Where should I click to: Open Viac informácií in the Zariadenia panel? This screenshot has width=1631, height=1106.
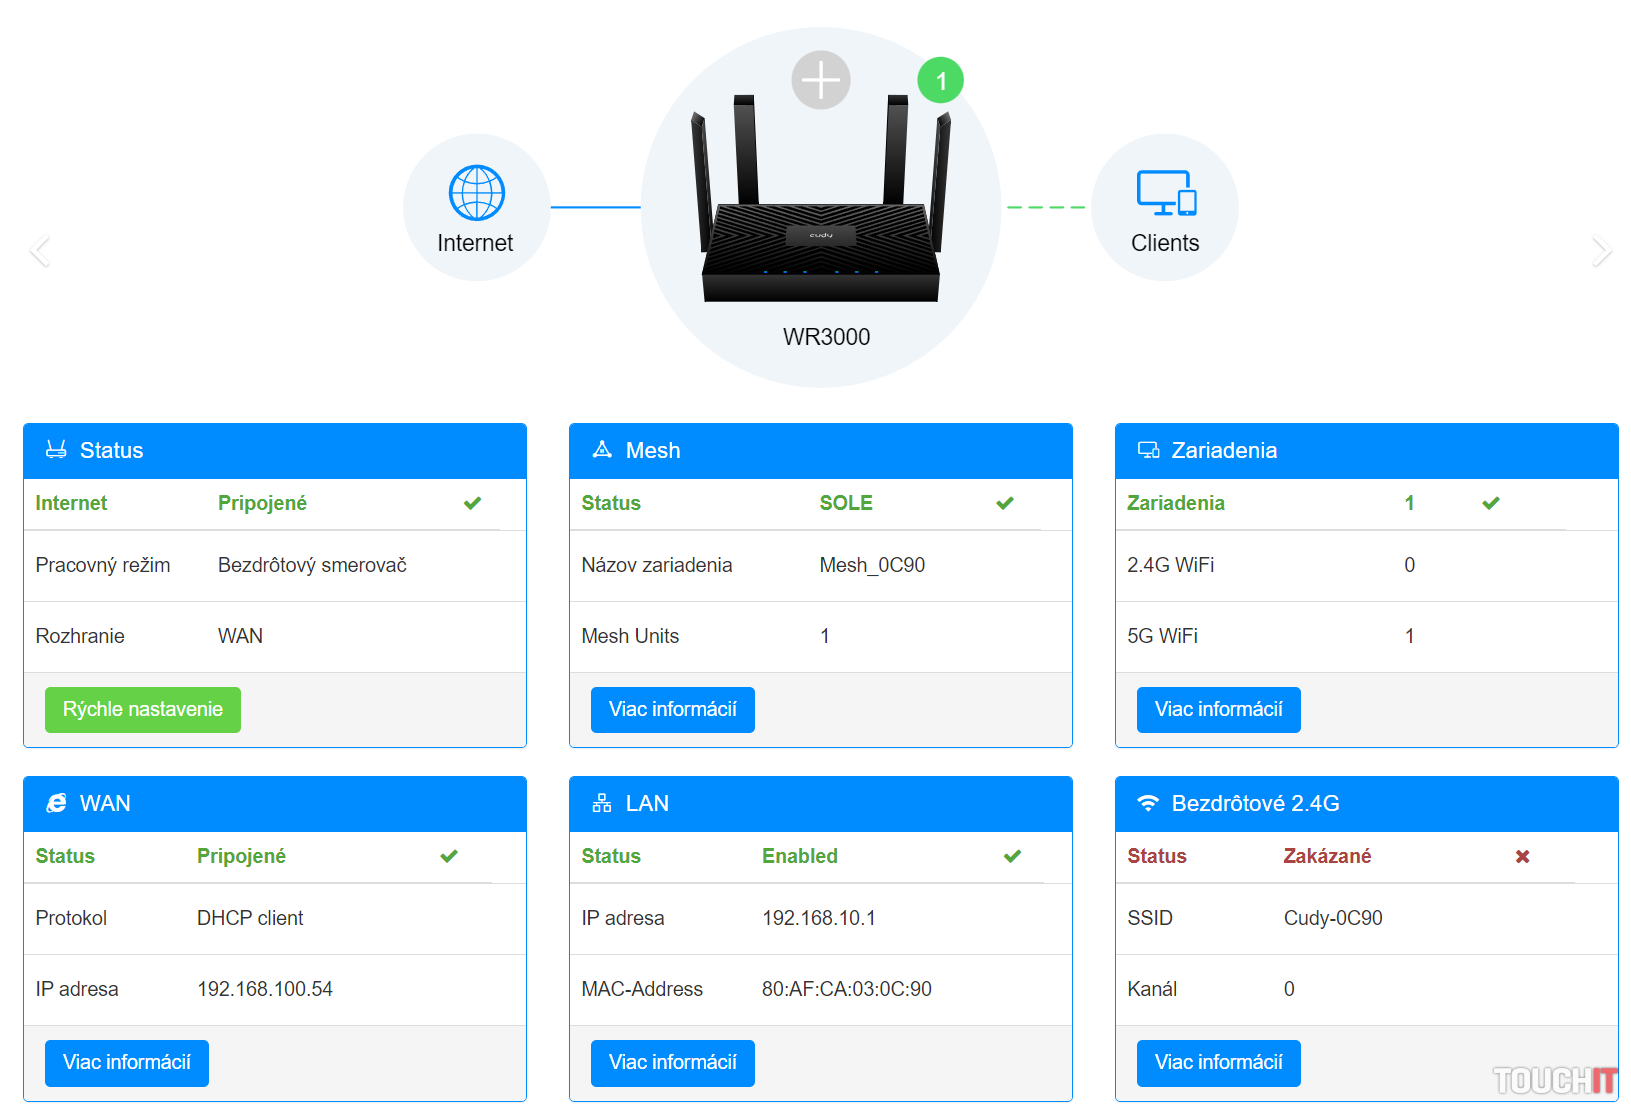[x=1218, y=710]
